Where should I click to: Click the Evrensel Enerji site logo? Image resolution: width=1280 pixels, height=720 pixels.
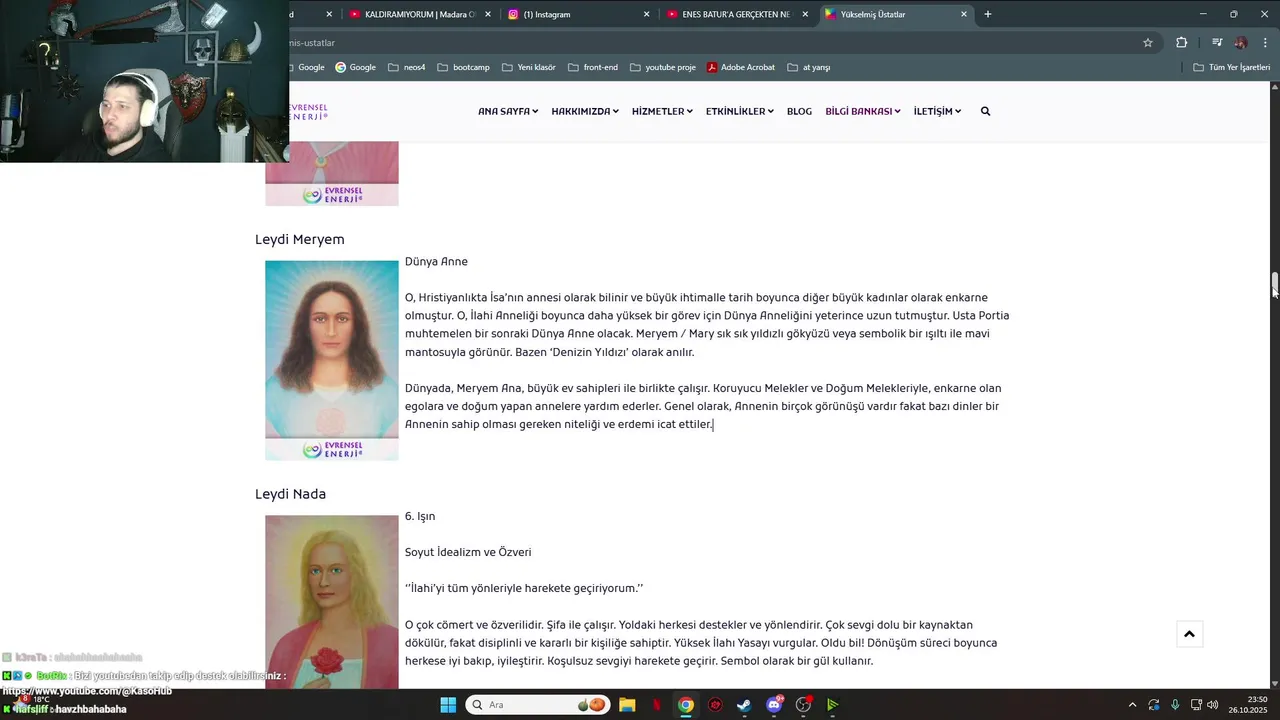coord(308,111)
